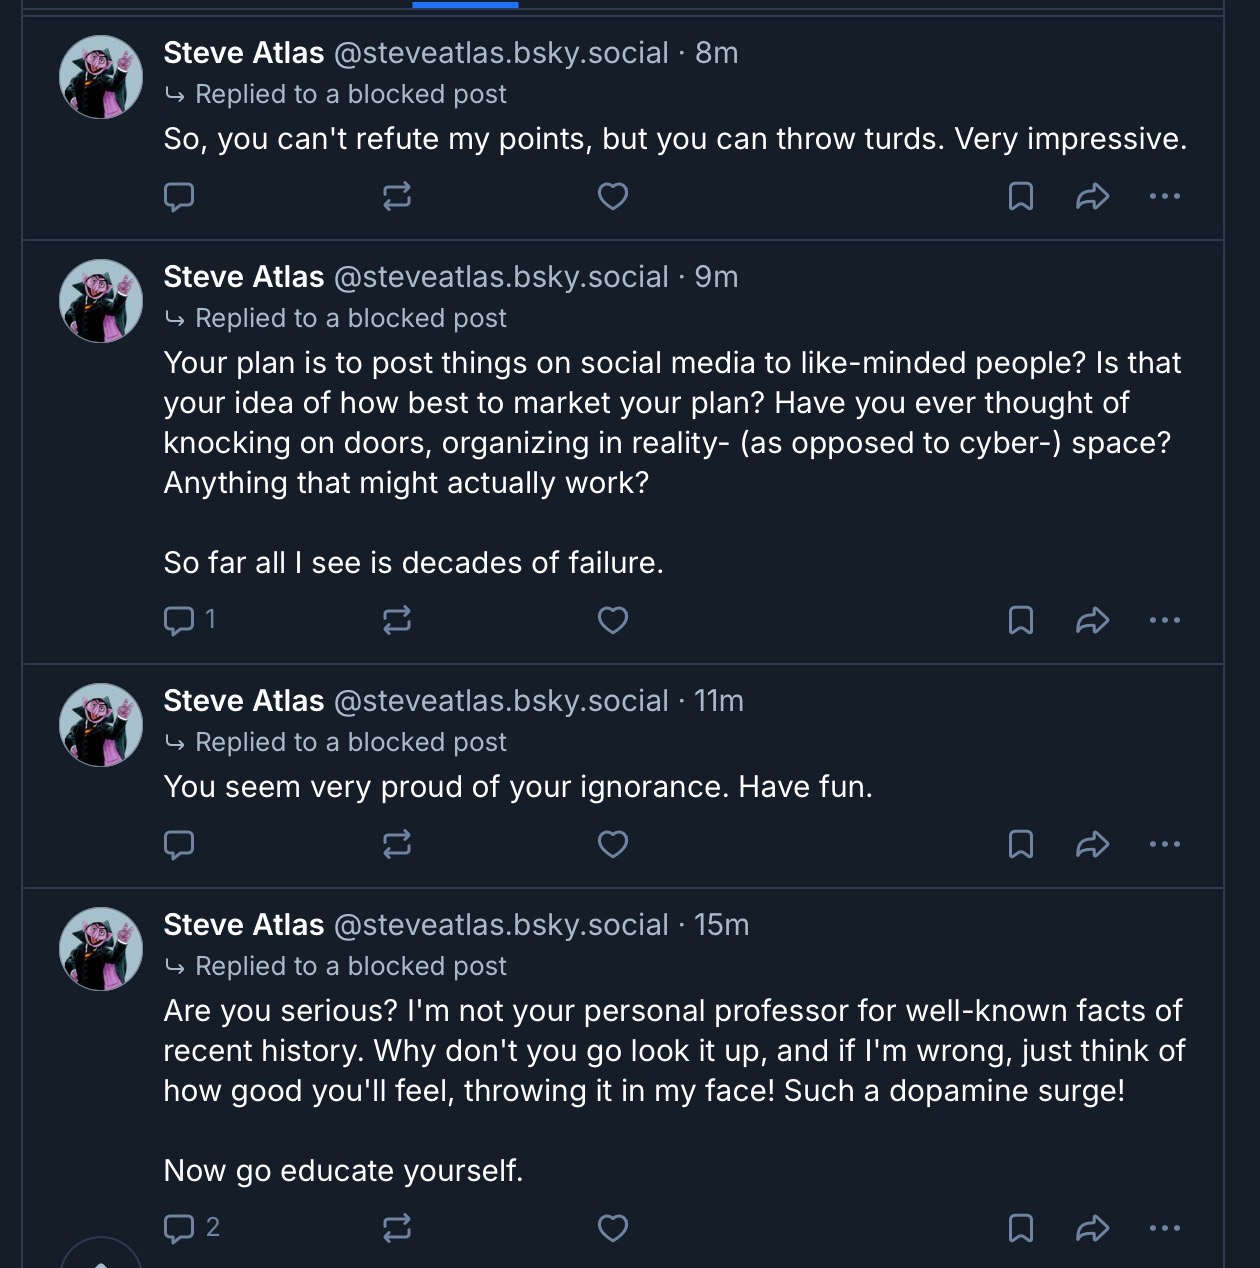
Task: Repost the "decades of failure" post
Action: tap(396, 620)
